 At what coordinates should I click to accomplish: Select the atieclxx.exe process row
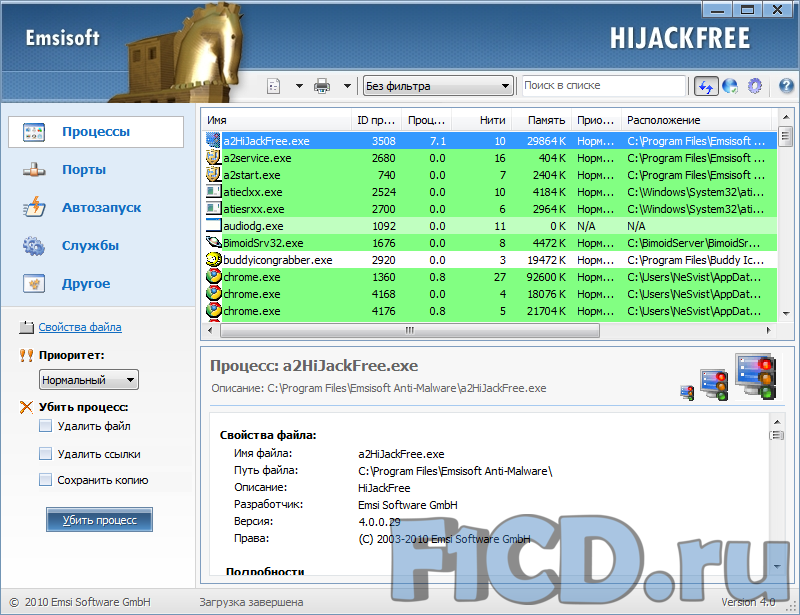[491, 192]
